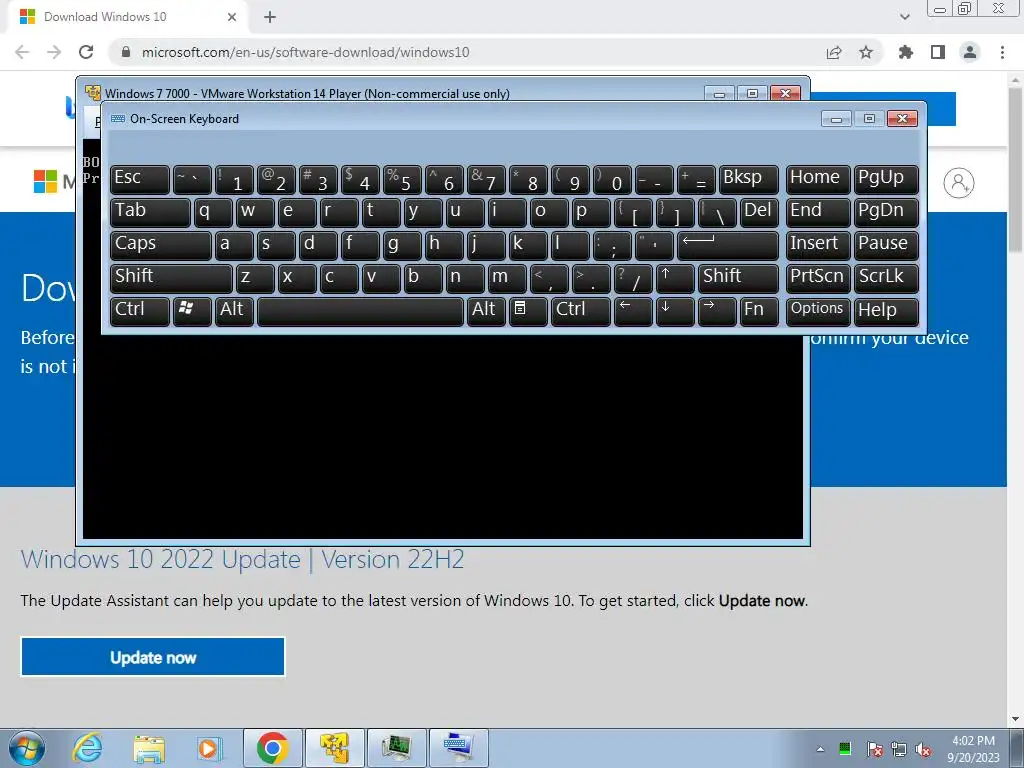Toggle the left Alt key
This screenshot has height=768, width=1024.
tap(234, 310)
